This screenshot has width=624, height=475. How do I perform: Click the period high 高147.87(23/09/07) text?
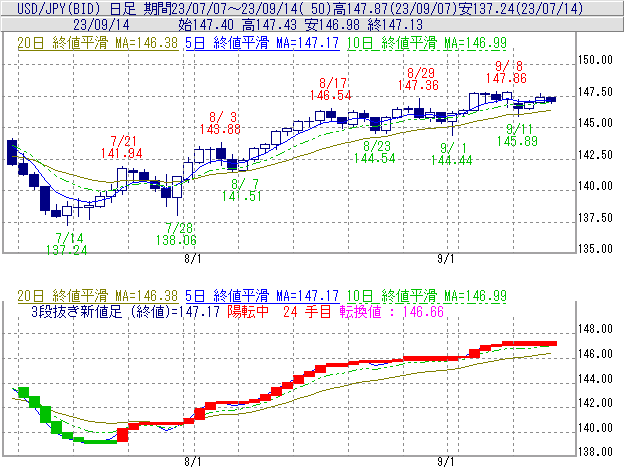point(394,8)
